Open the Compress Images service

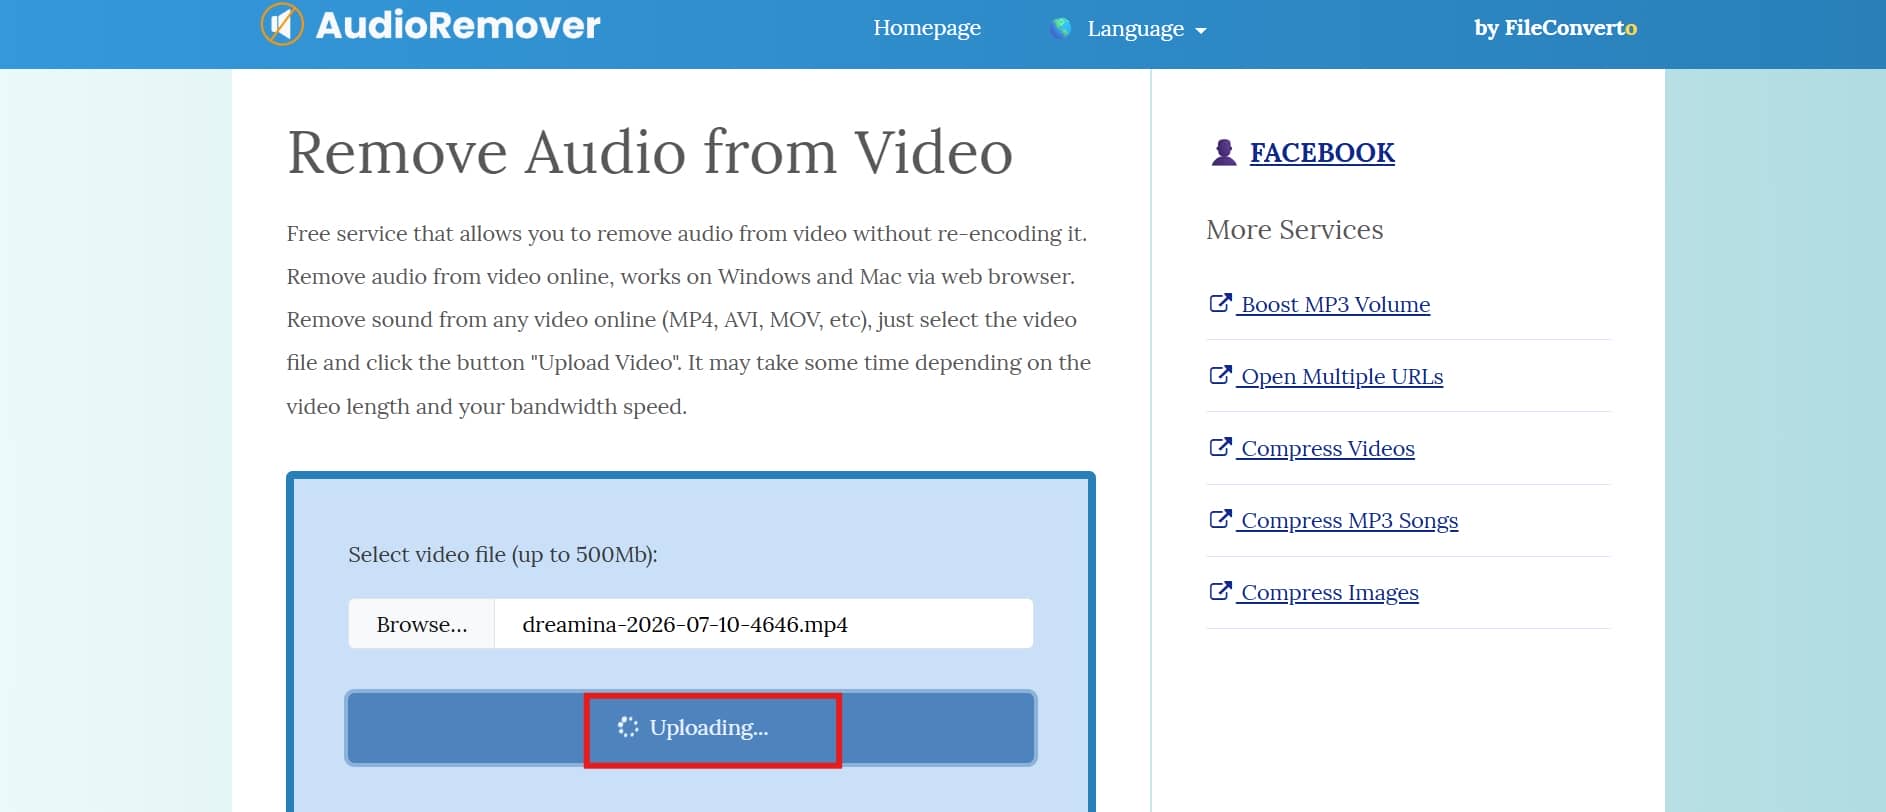(1330, 593)
